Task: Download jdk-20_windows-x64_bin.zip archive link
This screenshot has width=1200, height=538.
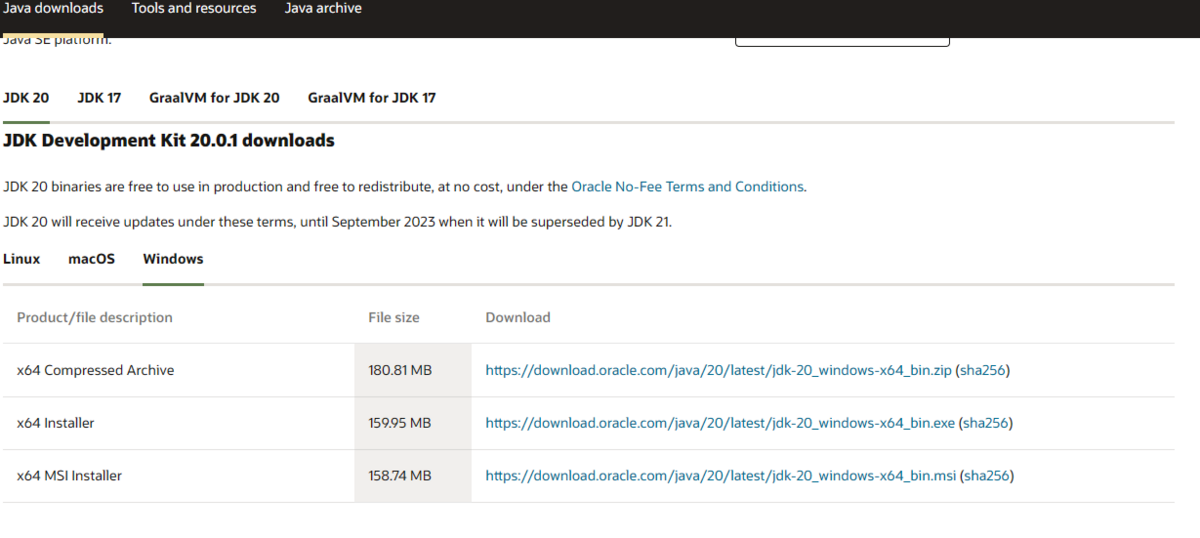Action: point(718,370)
